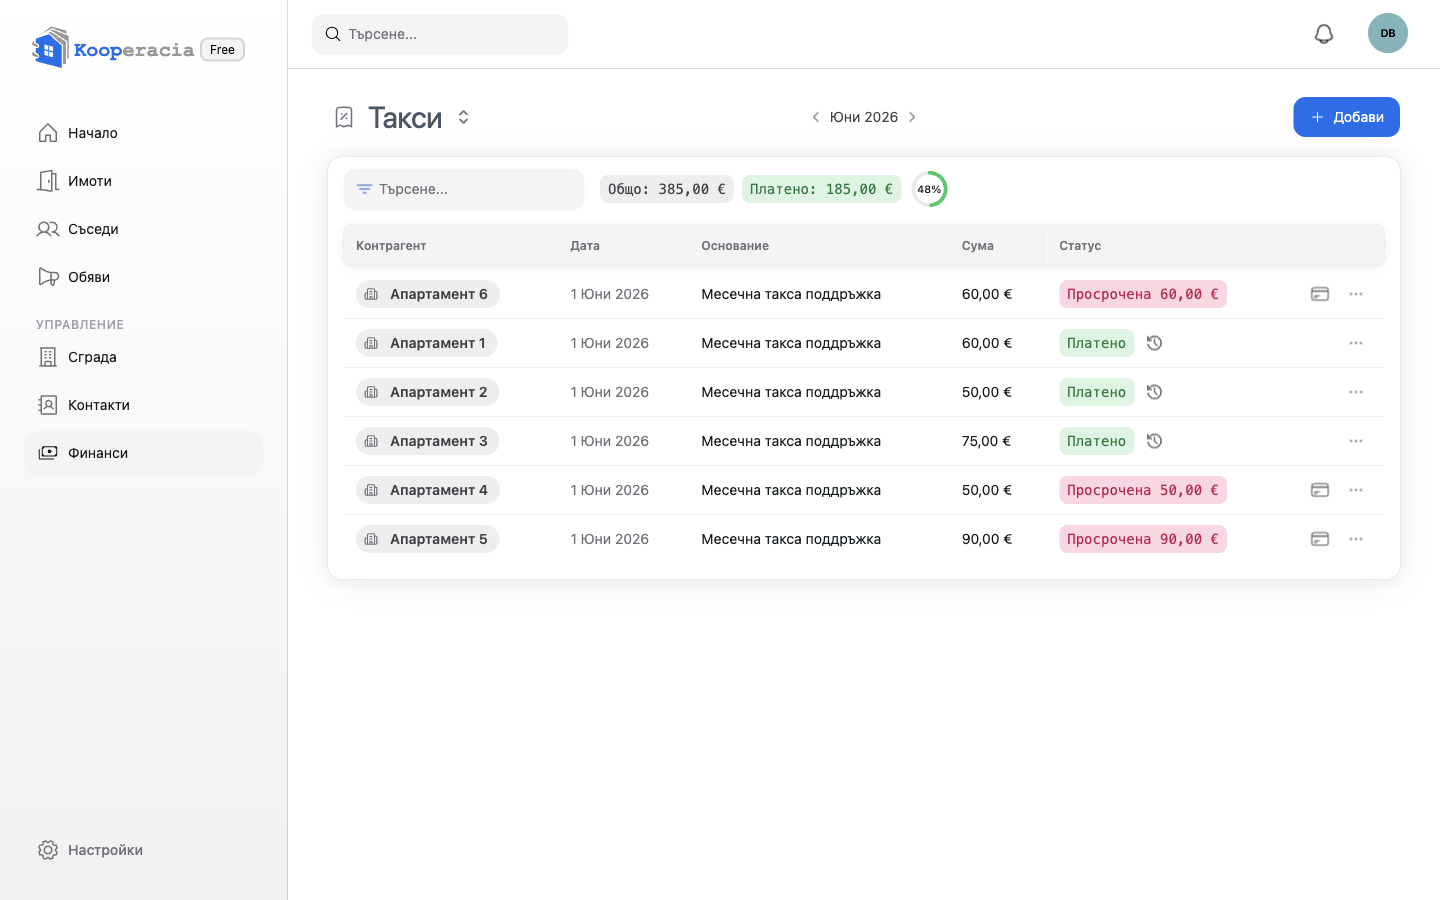Click the 48% paid progress ring
1440x900 pixels.
click(x=929, y=189)
